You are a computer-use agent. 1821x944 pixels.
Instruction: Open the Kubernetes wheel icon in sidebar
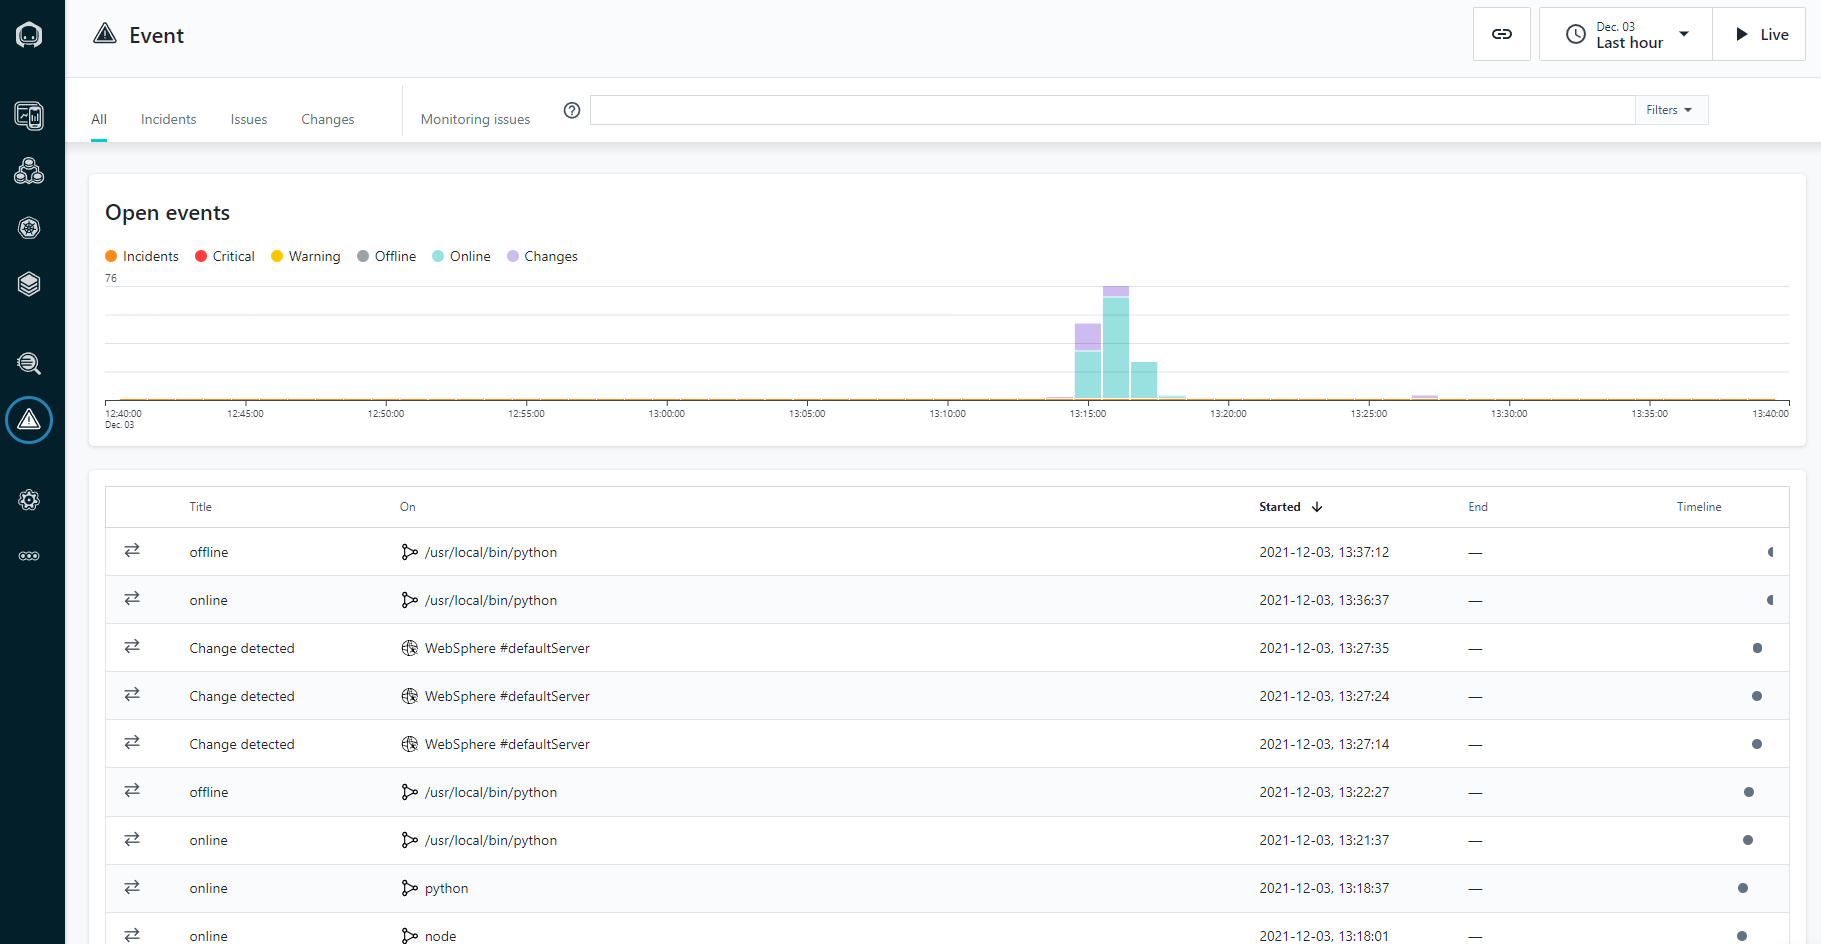click(29, 228)
